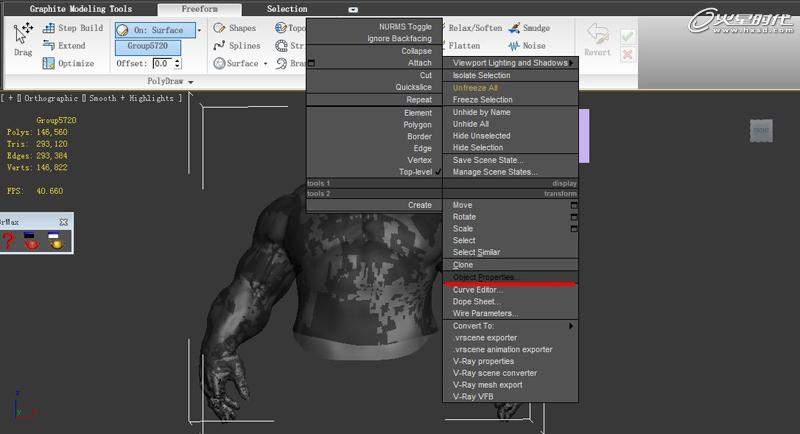Switch to the Freeform tab
Viewport: 800px width, 434px height.
pos(199,9)
